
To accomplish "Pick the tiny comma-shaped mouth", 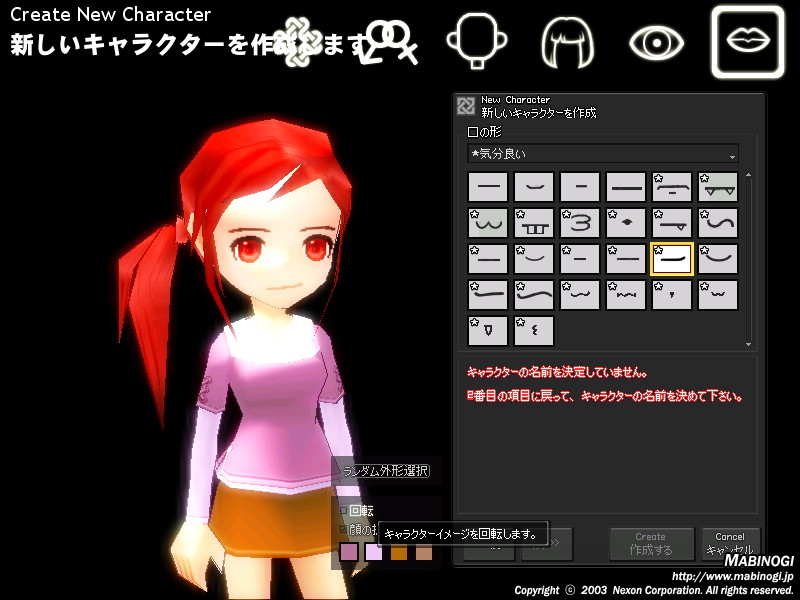I will point(671,295).
